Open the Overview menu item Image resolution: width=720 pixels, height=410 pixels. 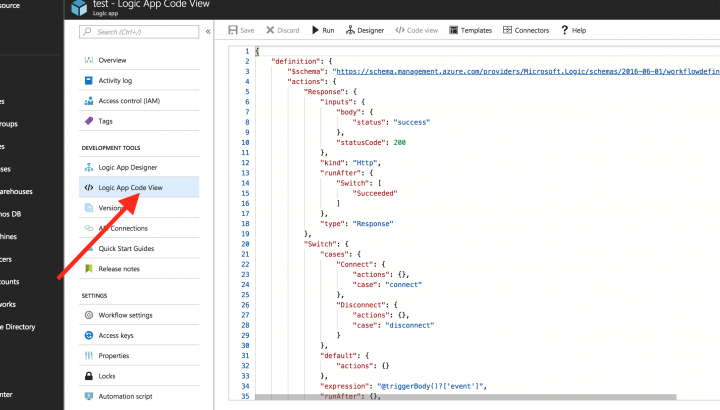pyautogui.click(x=112, y=60)
